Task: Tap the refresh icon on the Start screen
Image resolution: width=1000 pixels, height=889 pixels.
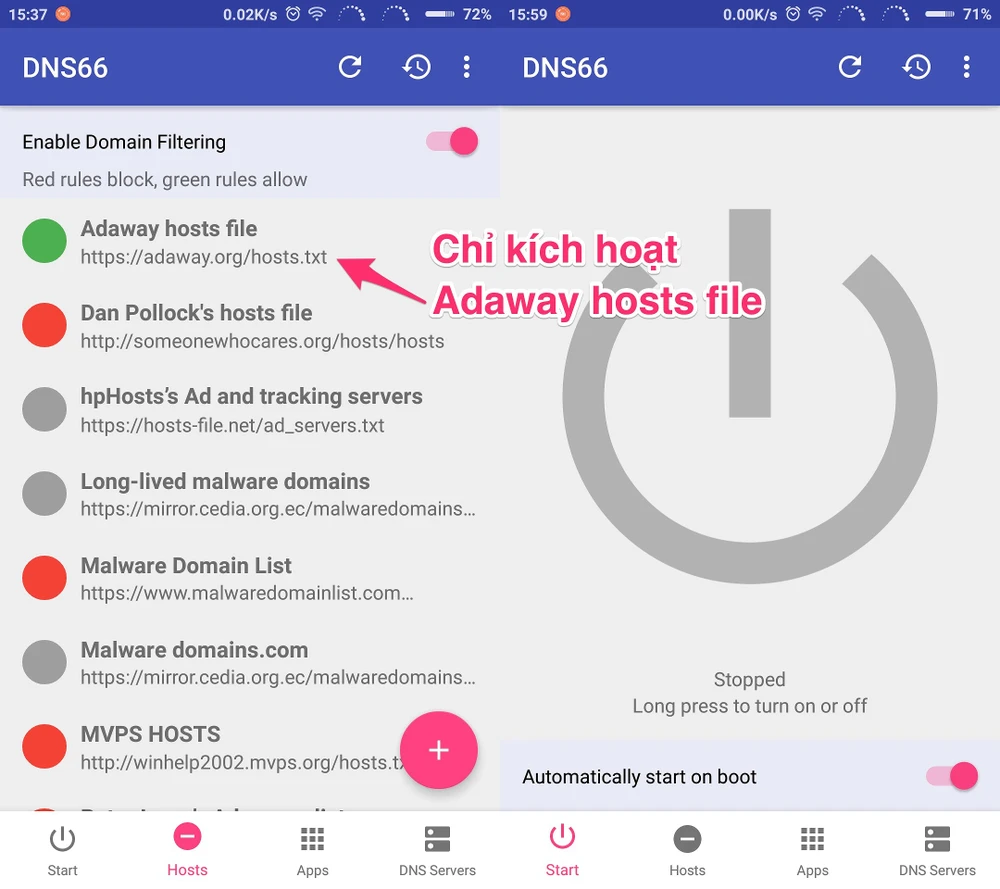Action: click(x=850, y=67)
